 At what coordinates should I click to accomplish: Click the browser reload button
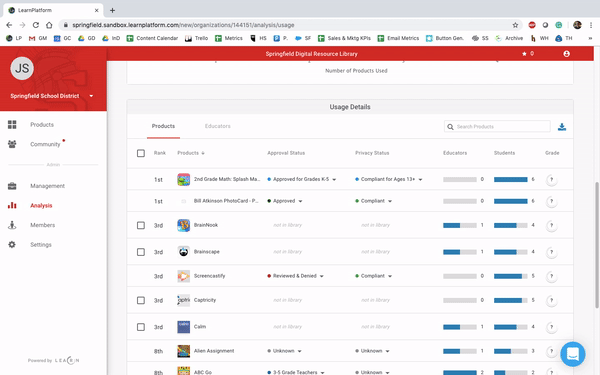point(36,25)
